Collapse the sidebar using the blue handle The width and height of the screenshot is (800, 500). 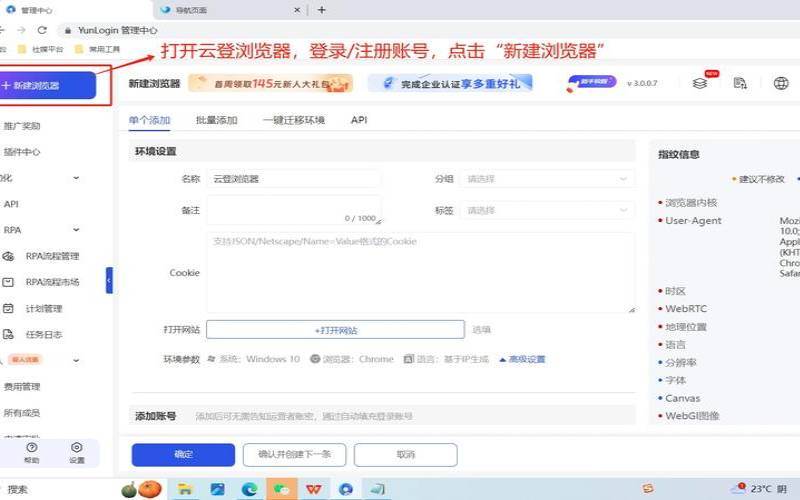pyautogui.click(x=109, y=280)
